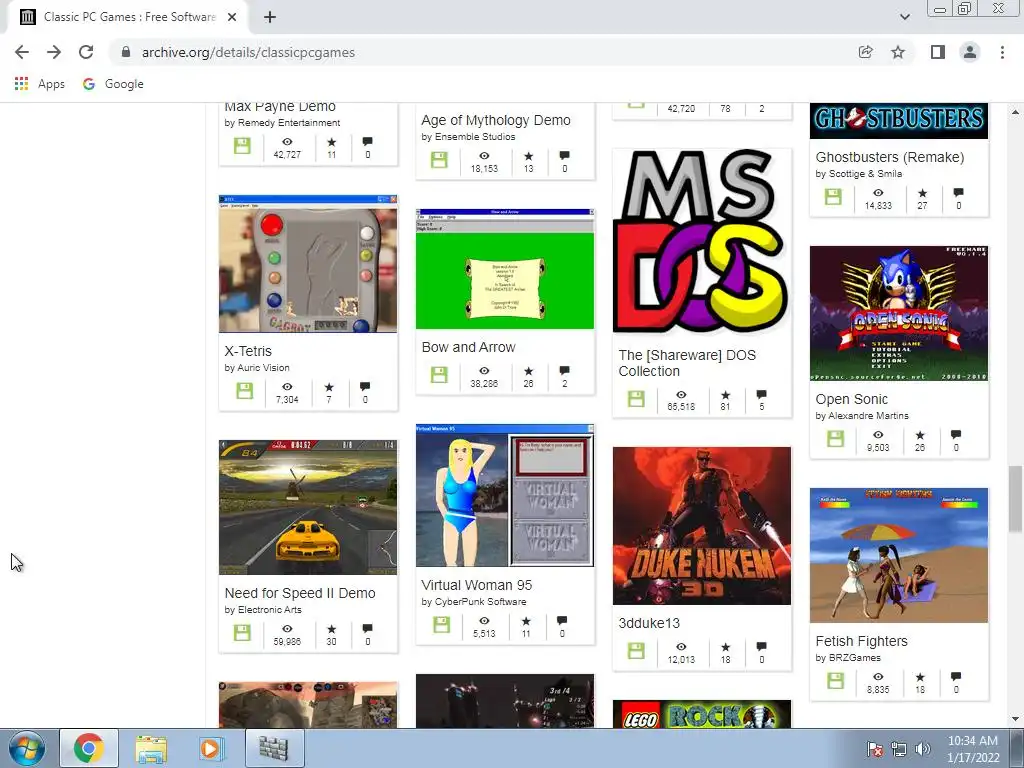
Task: Click DOS Collection favorites star
Action: tap(725, 395)
